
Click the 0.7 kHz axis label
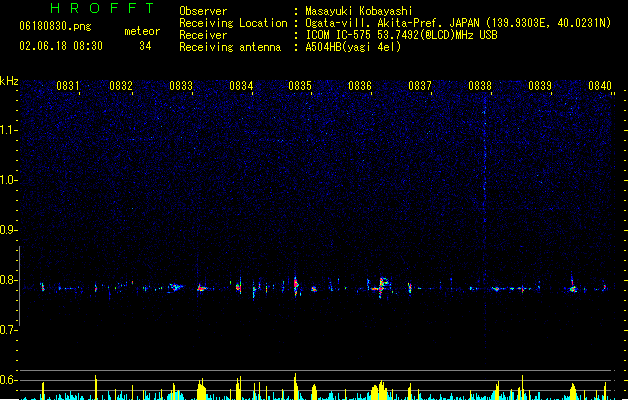8,330
